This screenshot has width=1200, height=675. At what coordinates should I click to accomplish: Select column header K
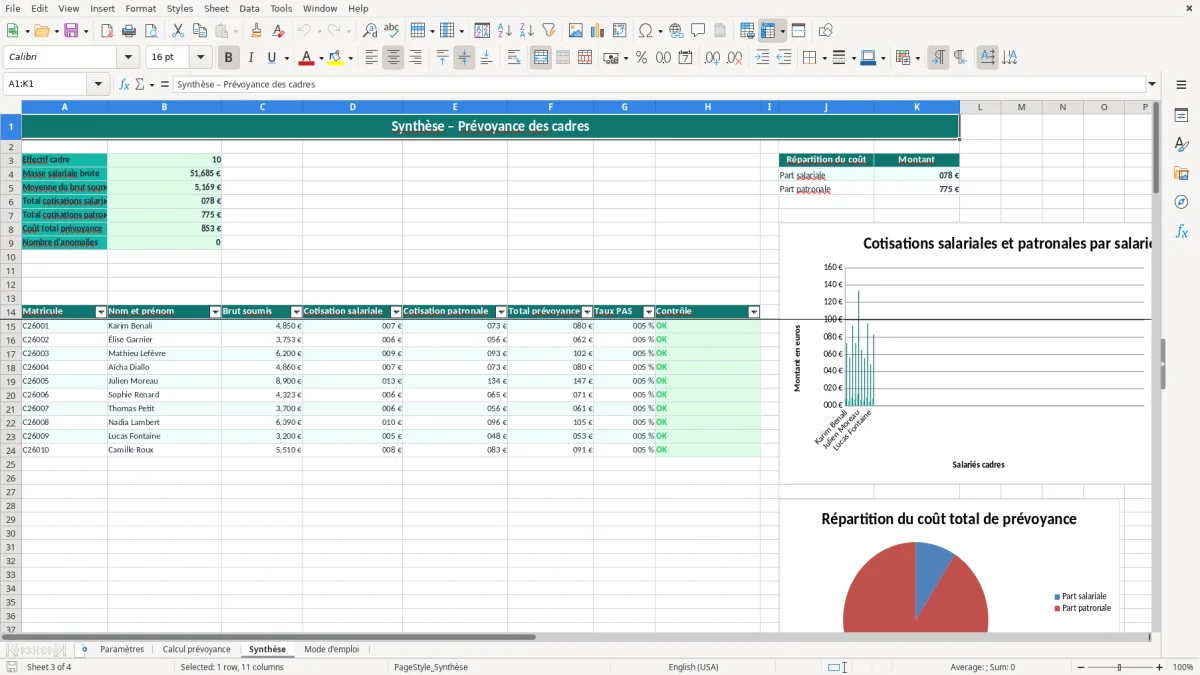pyautogui.click(x=917, y=107)
